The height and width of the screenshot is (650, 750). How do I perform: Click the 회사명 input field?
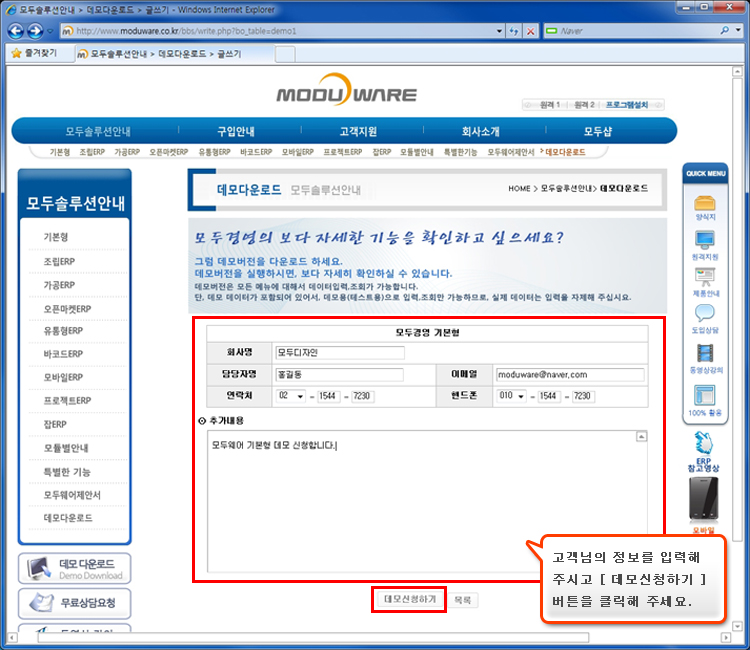pyautogui.click(x=340, y=353)
